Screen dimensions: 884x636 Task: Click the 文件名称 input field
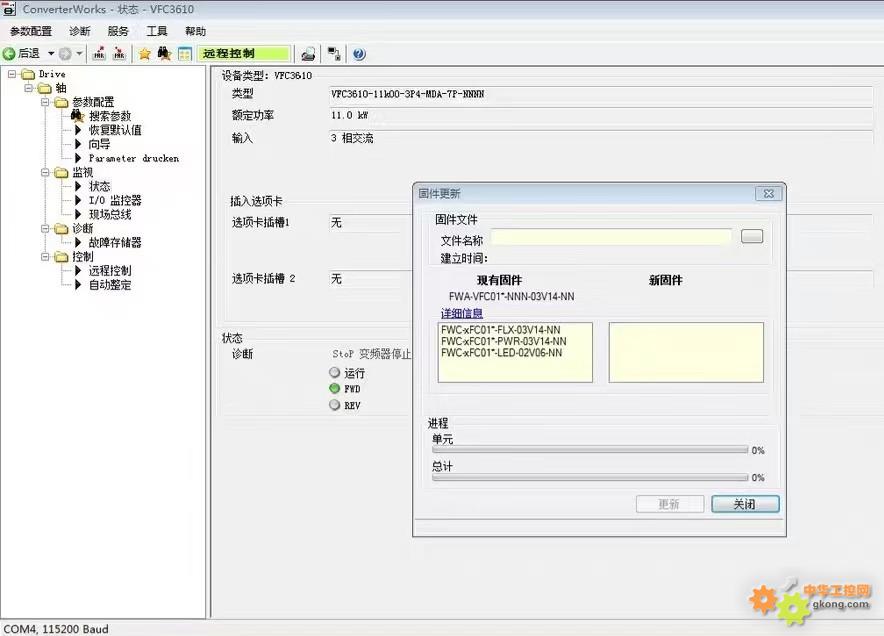[x=611, y=237]
